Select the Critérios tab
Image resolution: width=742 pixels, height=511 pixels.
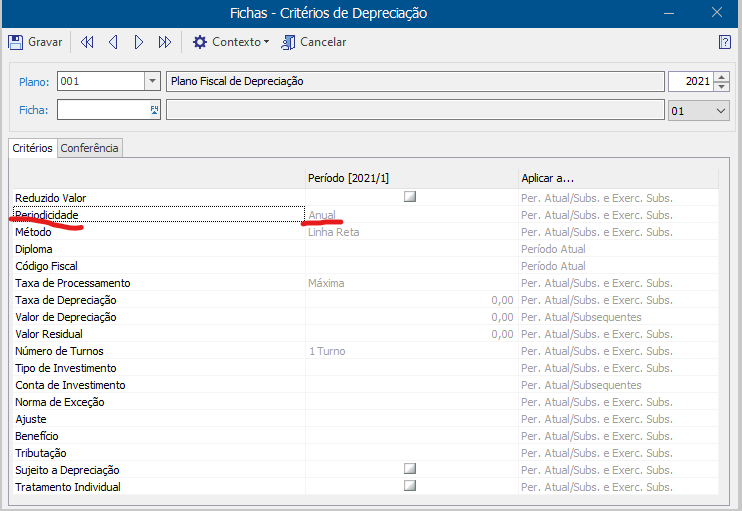33,148
